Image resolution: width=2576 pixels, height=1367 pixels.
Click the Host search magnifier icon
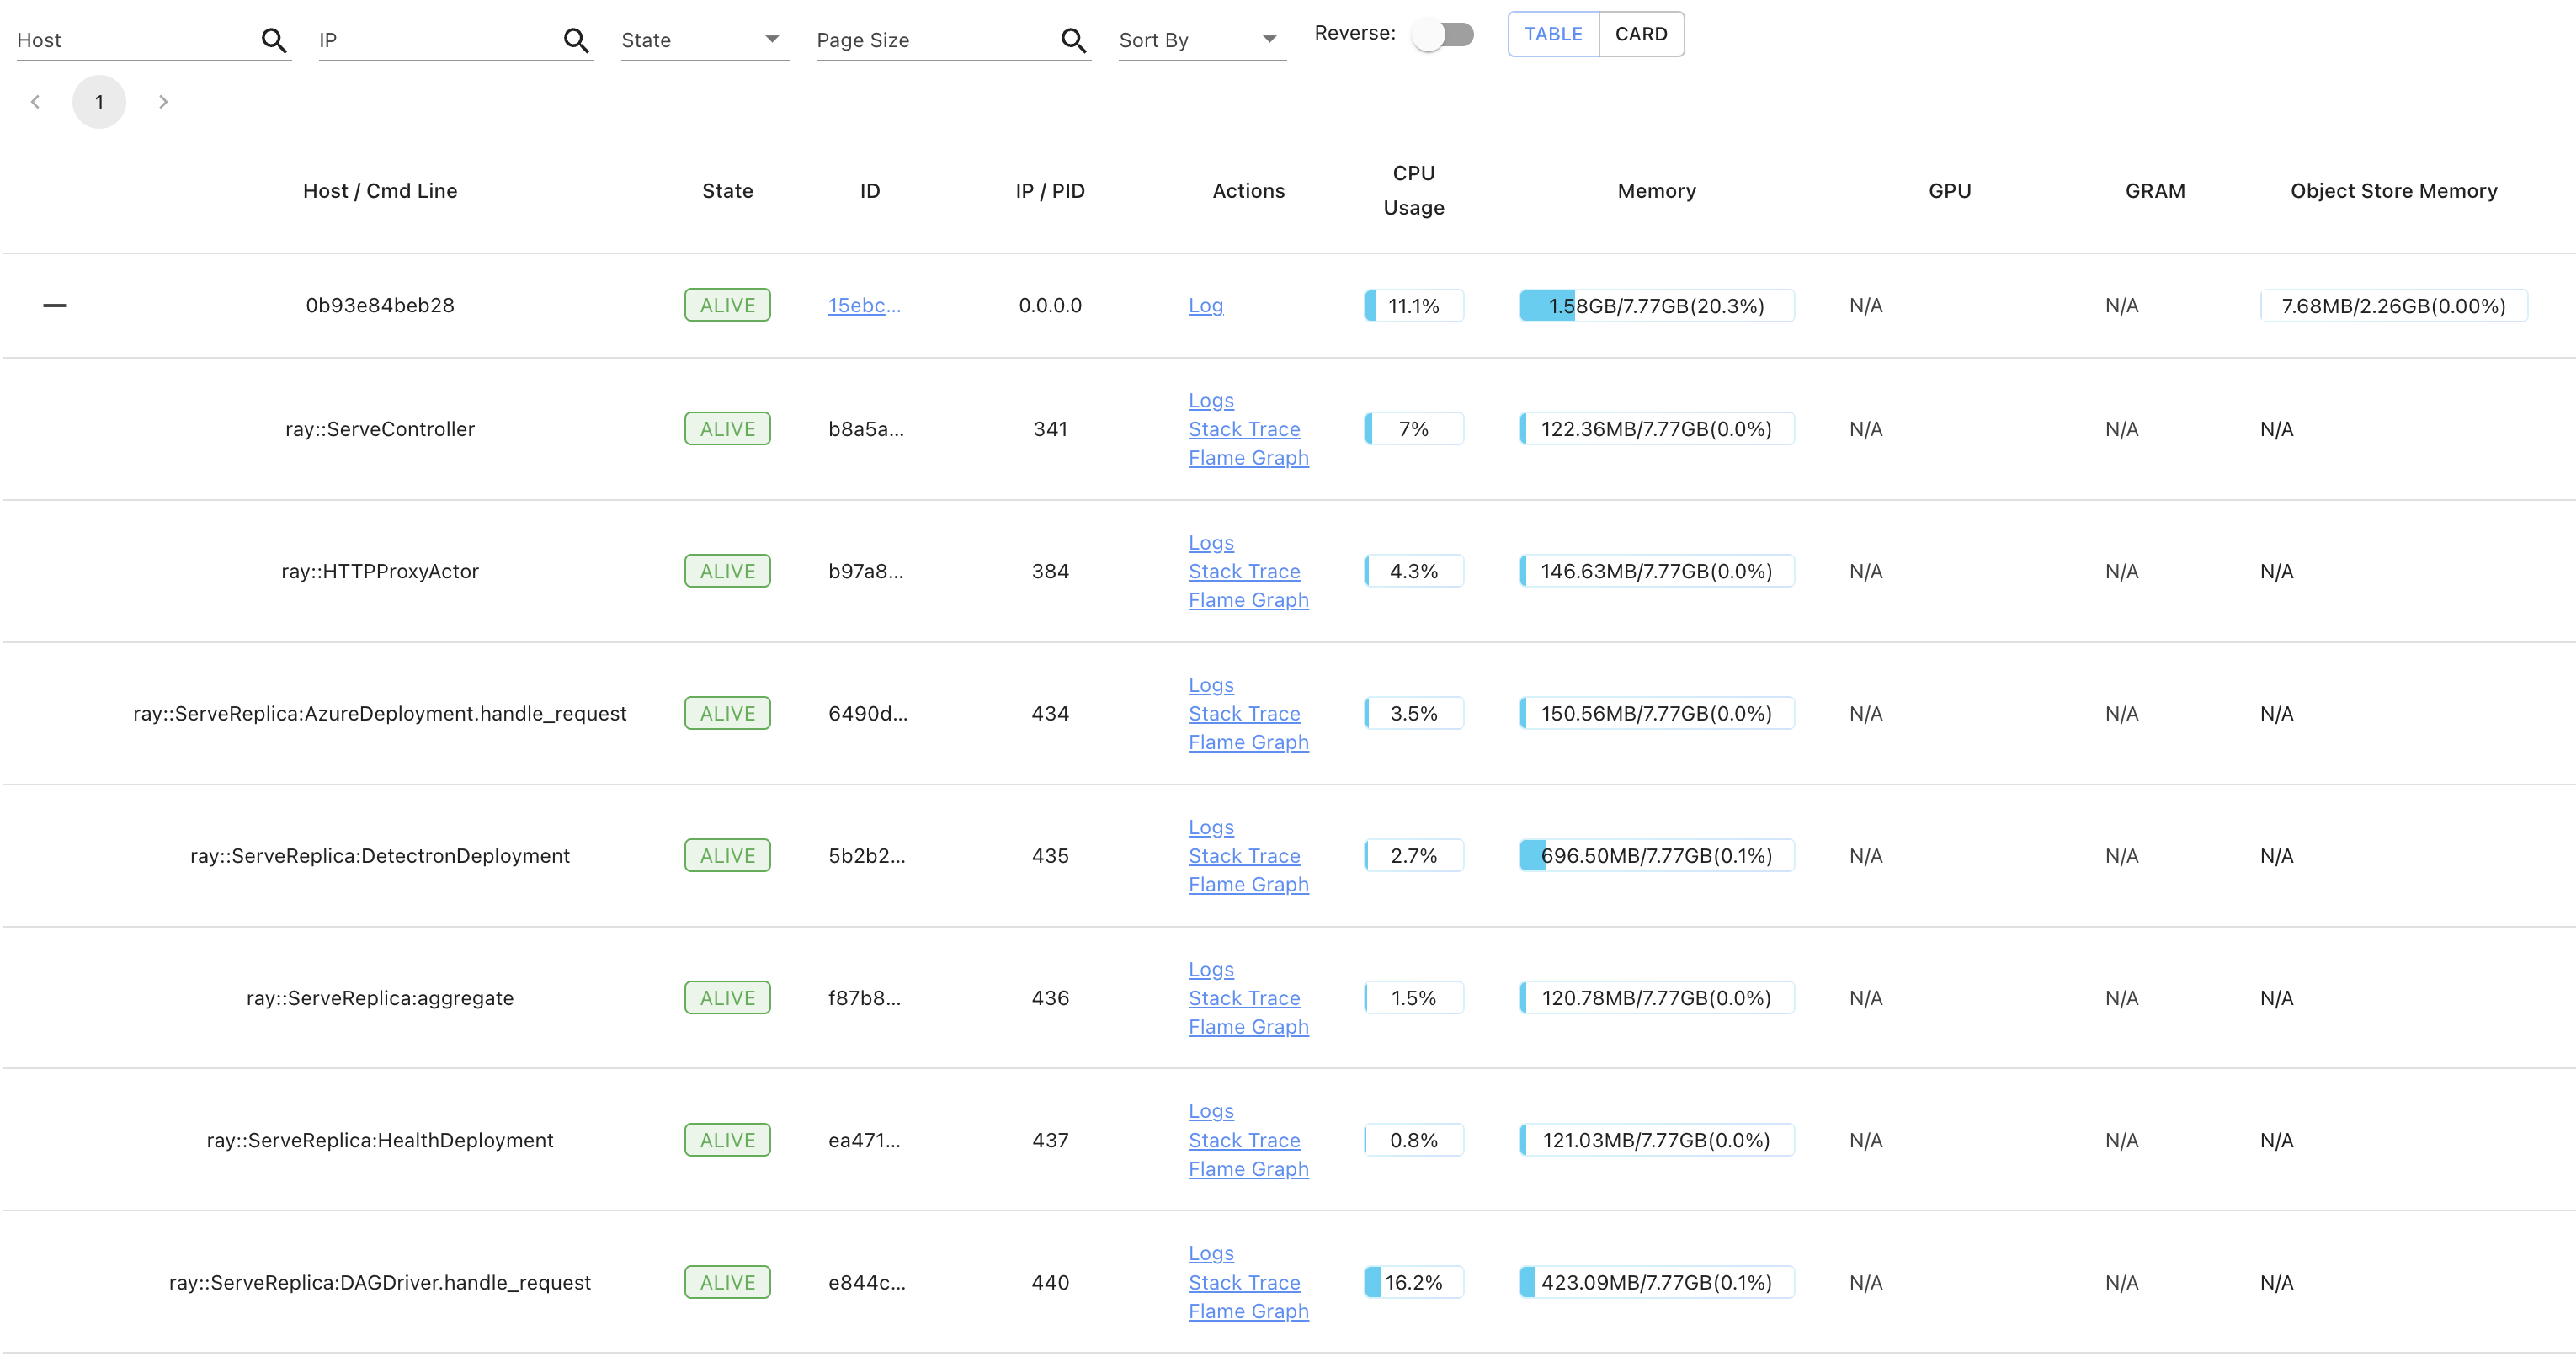pyautogui.click(x=273, y=40)
